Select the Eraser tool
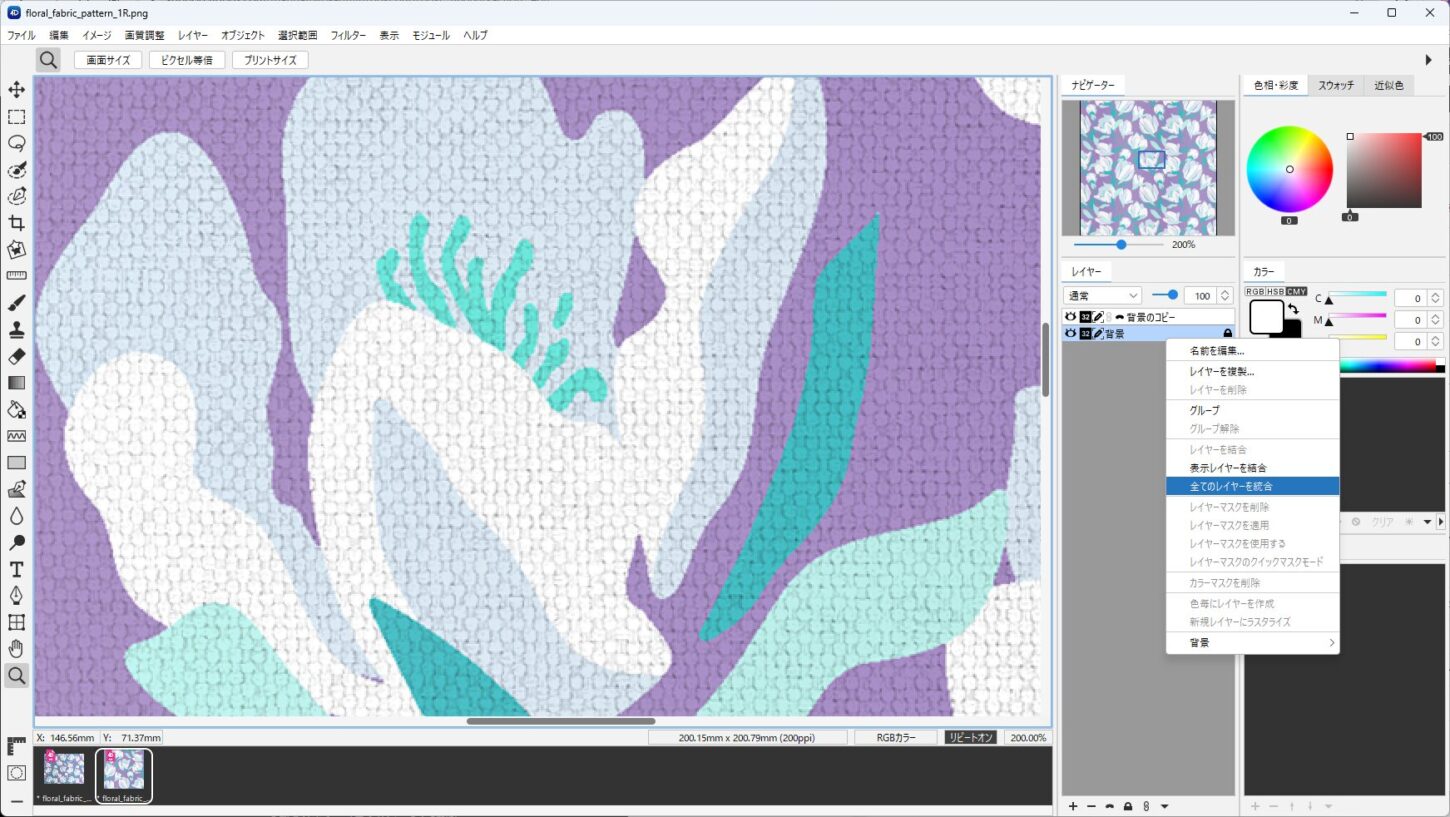The image size is (1450, 817). (16, 356)
